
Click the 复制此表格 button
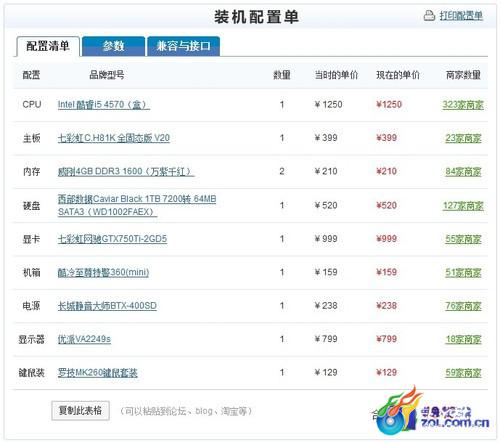click(80, 411)
